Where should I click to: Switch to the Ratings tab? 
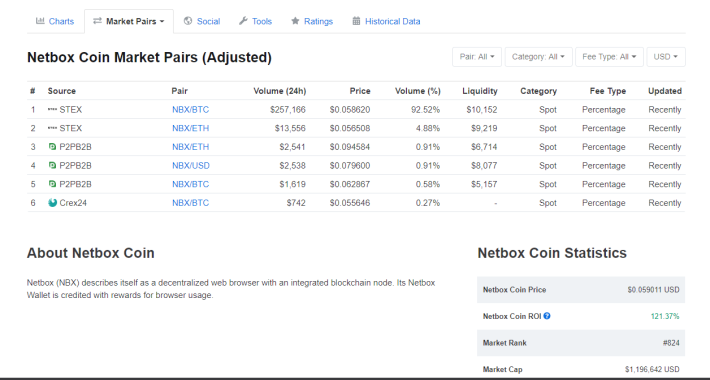(312, 21)
